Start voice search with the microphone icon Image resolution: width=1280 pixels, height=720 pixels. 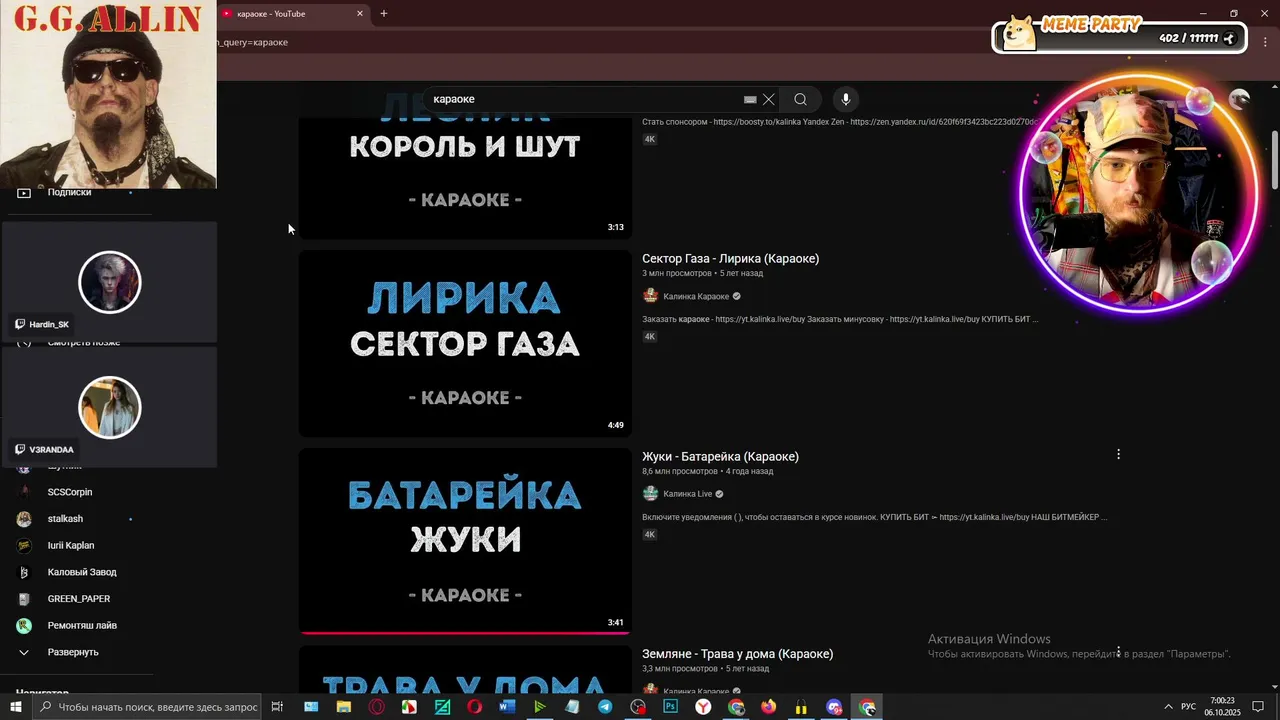(x=846, y=99)
